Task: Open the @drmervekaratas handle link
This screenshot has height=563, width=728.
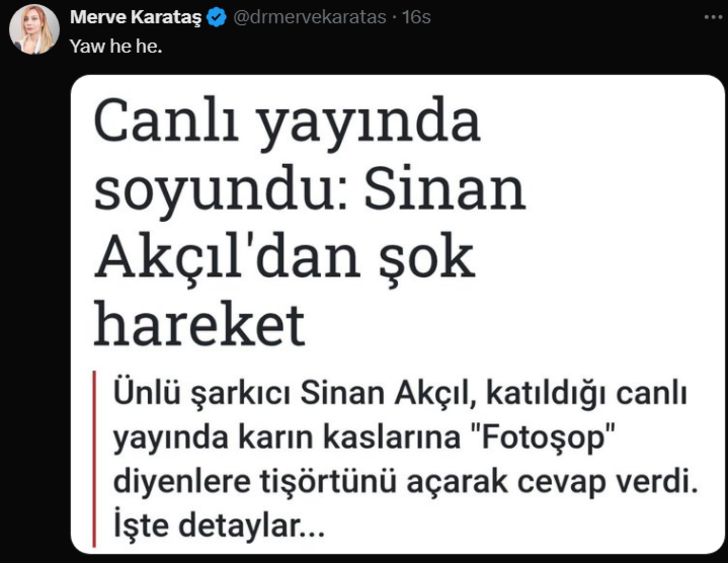Action: [x=310, y=17]
